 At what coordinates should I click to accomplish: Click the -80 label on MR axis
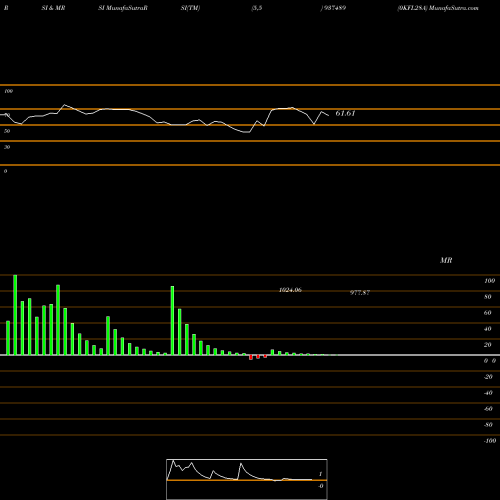[x=488, y=425]
